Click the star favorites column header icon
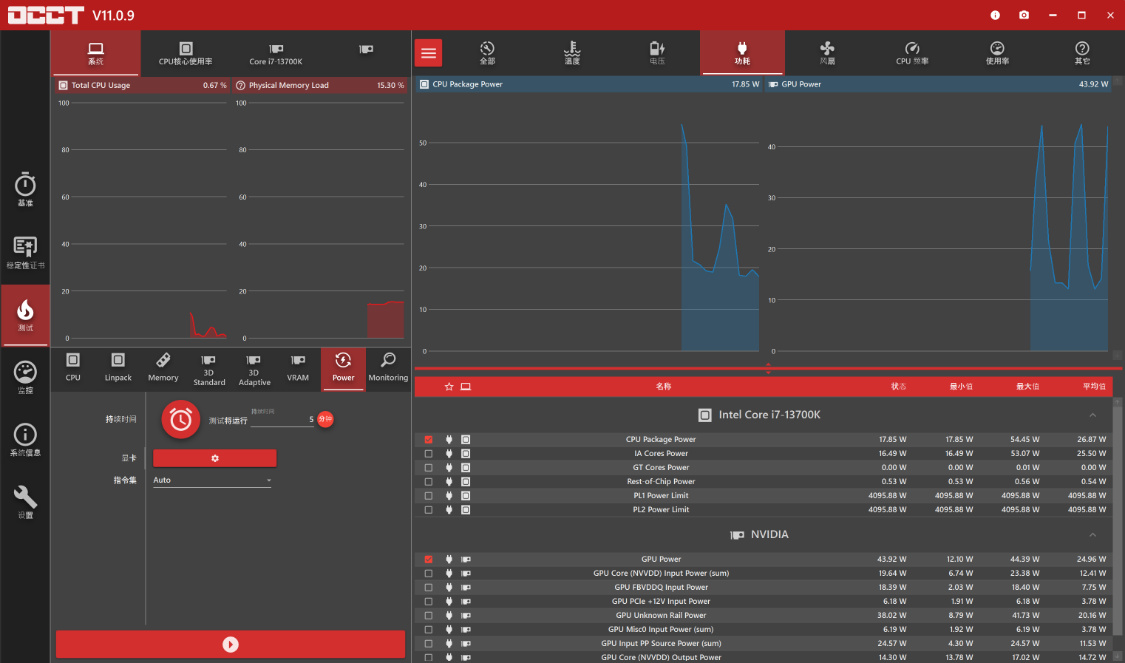The width and height of the screenshot is (1125, 663). tap(449, 387)
